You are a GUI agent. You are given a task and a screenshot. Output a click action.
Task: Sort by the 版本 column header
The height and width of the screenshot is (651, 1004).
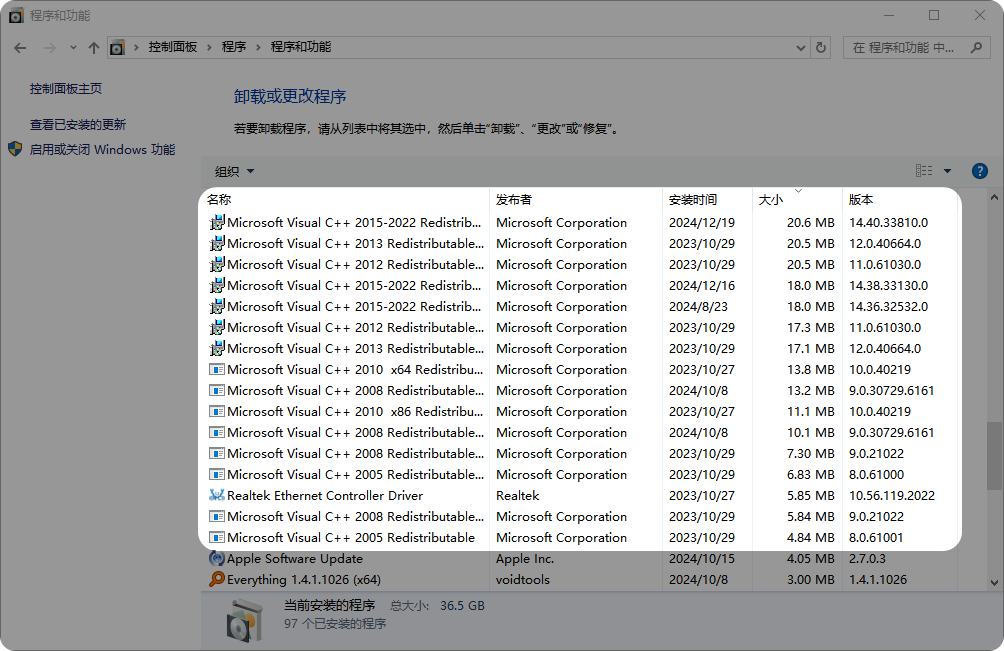(x=861, y=200)
